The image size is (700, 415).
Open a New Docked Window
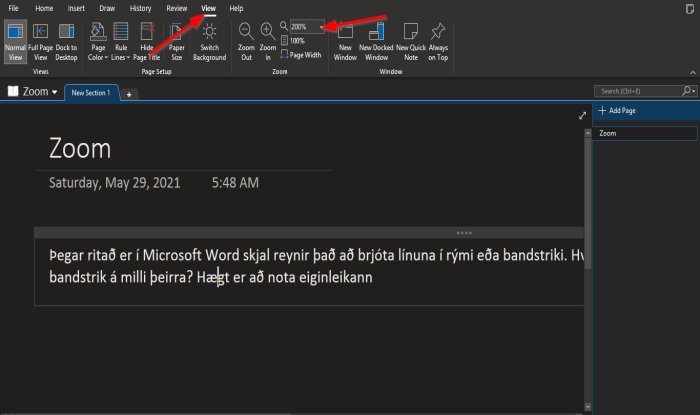377,40
